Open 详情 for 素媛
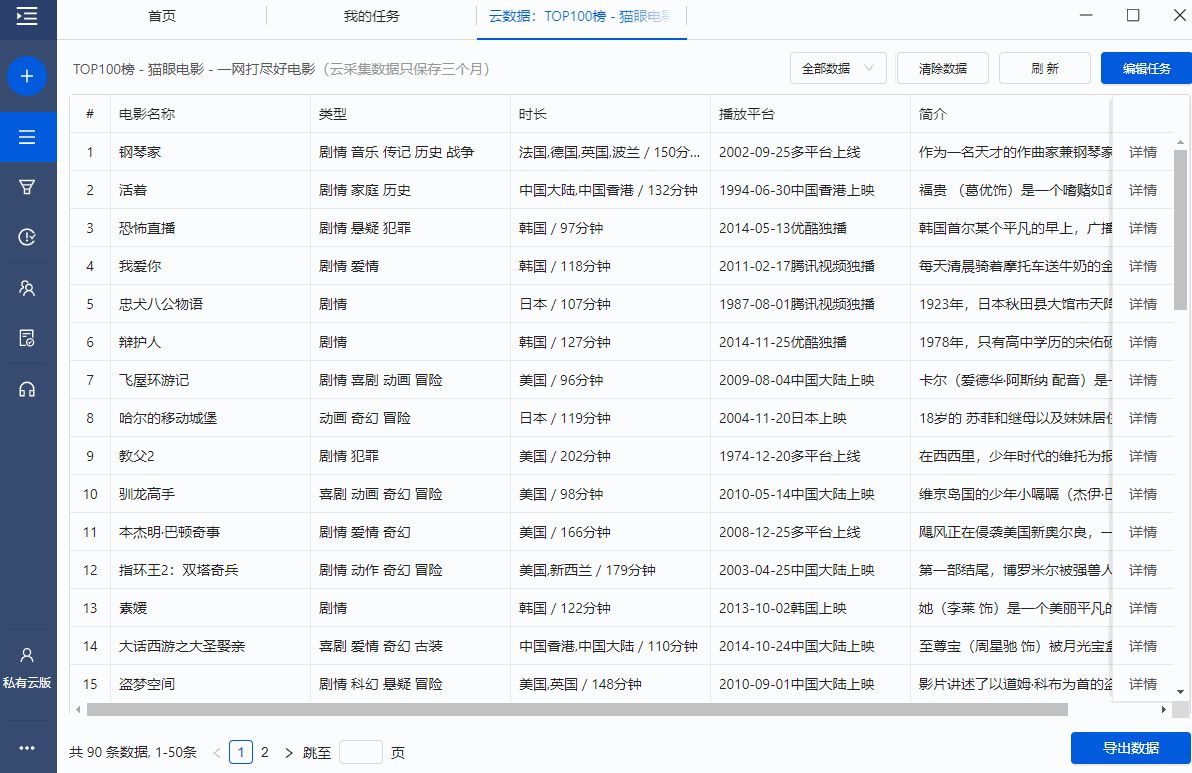1192x773 pixels. (1143, 608)
